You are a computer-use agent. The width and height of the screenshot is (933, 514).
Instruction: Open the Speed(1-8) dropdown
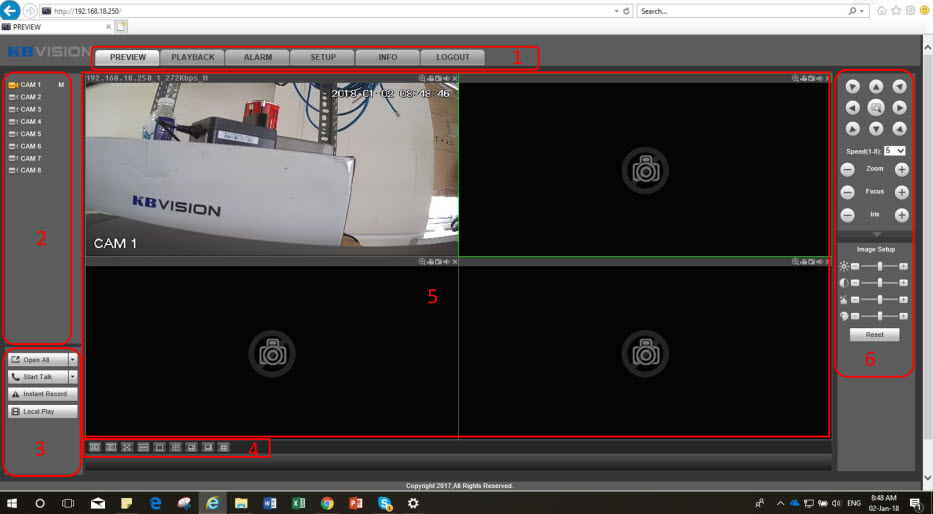896,150
